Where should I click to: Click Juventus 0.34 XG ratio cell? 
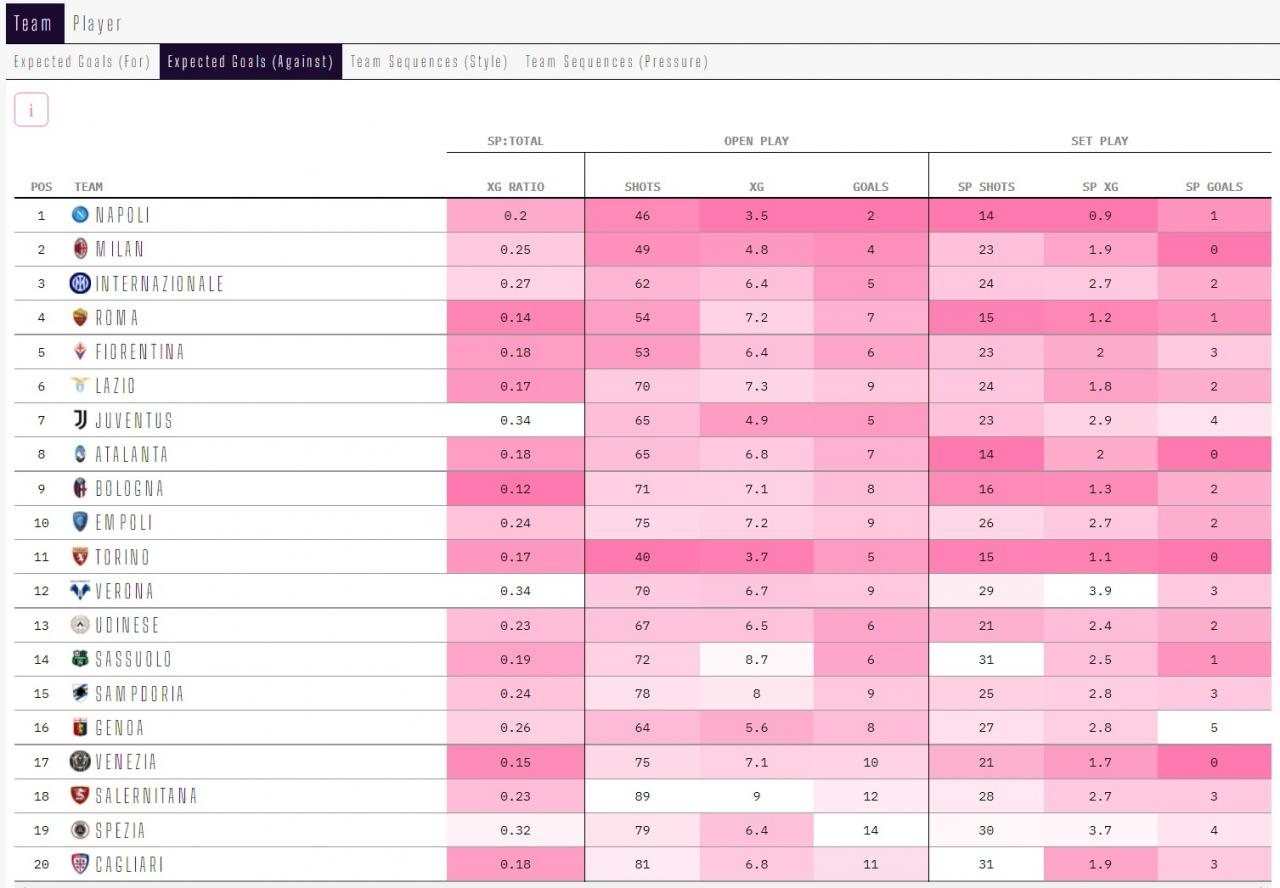click(516, 420)
